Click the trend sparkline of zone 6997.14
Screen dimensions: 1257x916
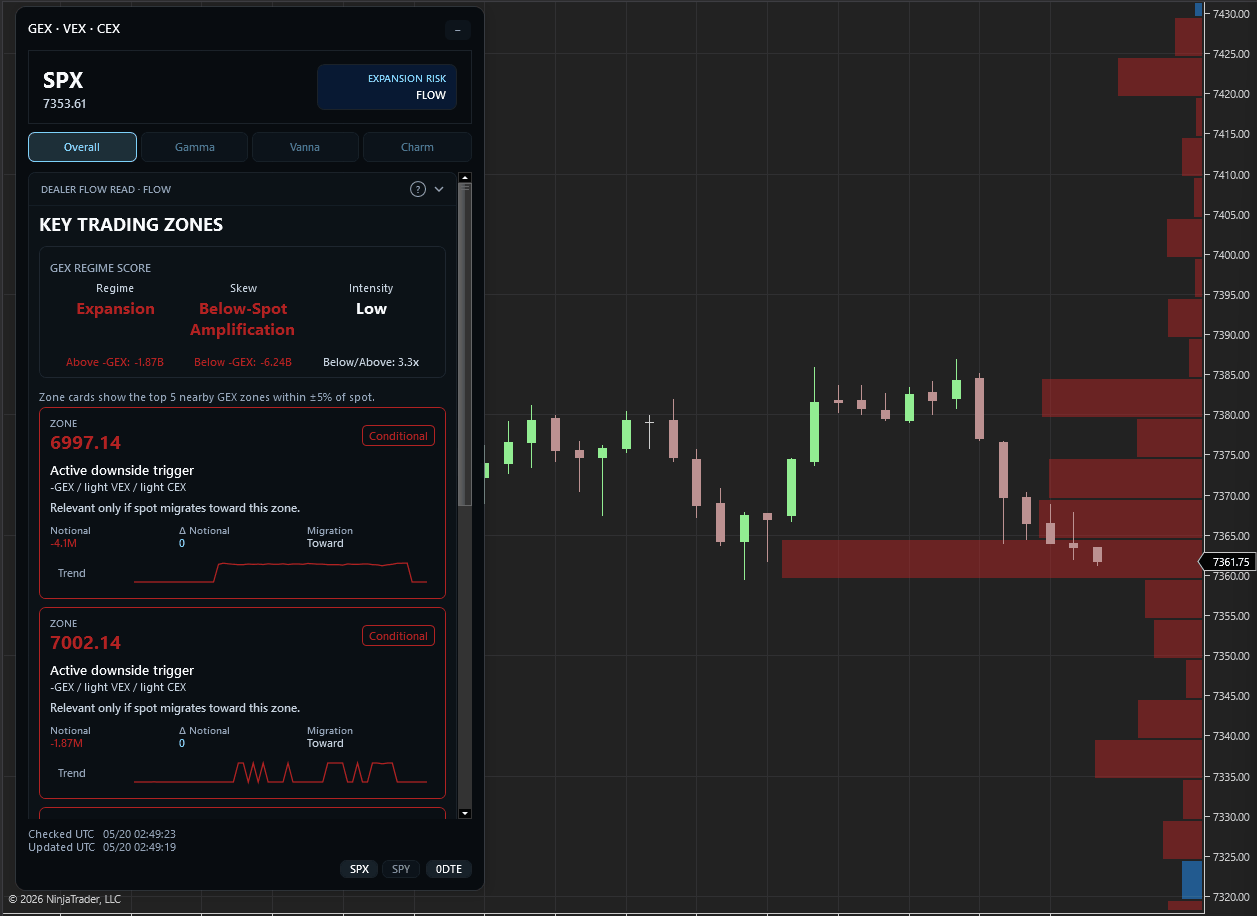pos(280,572)
